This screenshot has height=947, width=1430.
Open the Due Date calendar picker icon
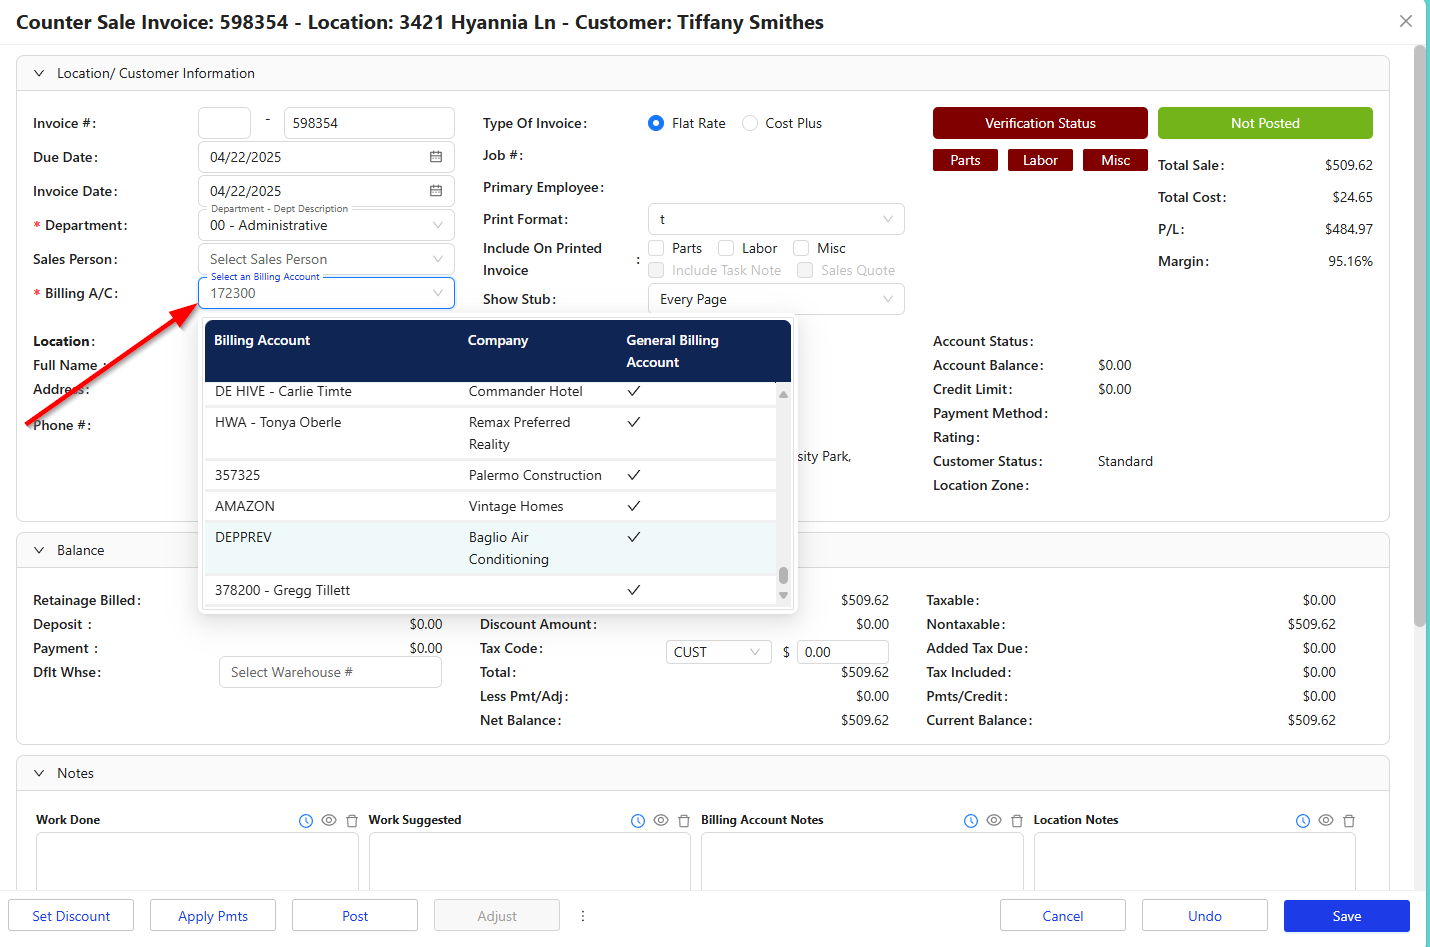click(436, 157)
